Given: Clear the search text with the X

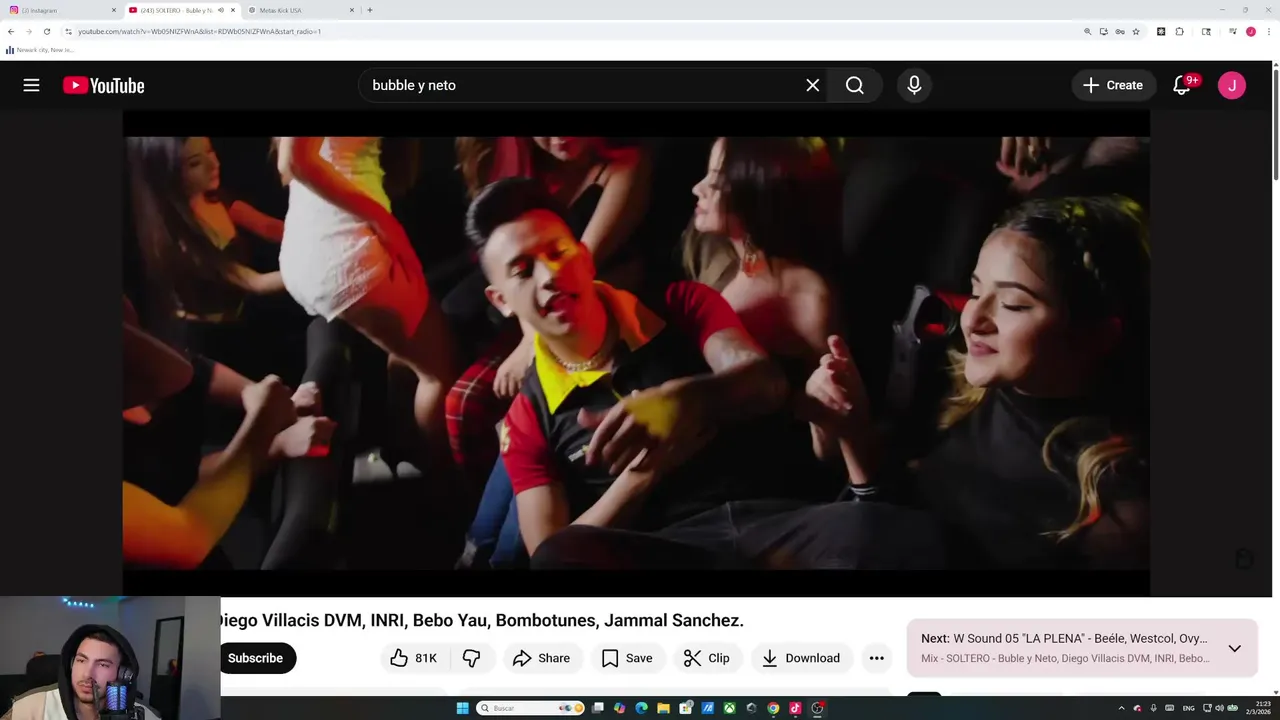Looking at the screenshot, I should (x=813, y=85).
